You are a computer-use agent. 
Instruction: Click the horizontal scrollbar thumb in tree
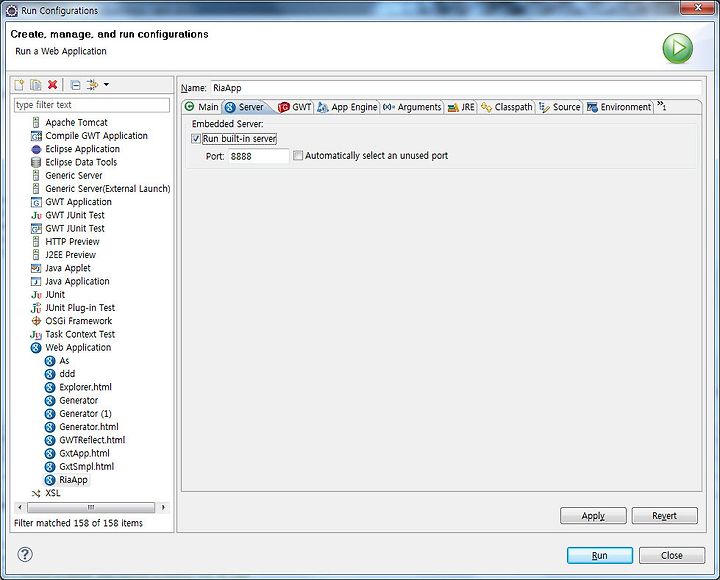(x=91, y=507)
